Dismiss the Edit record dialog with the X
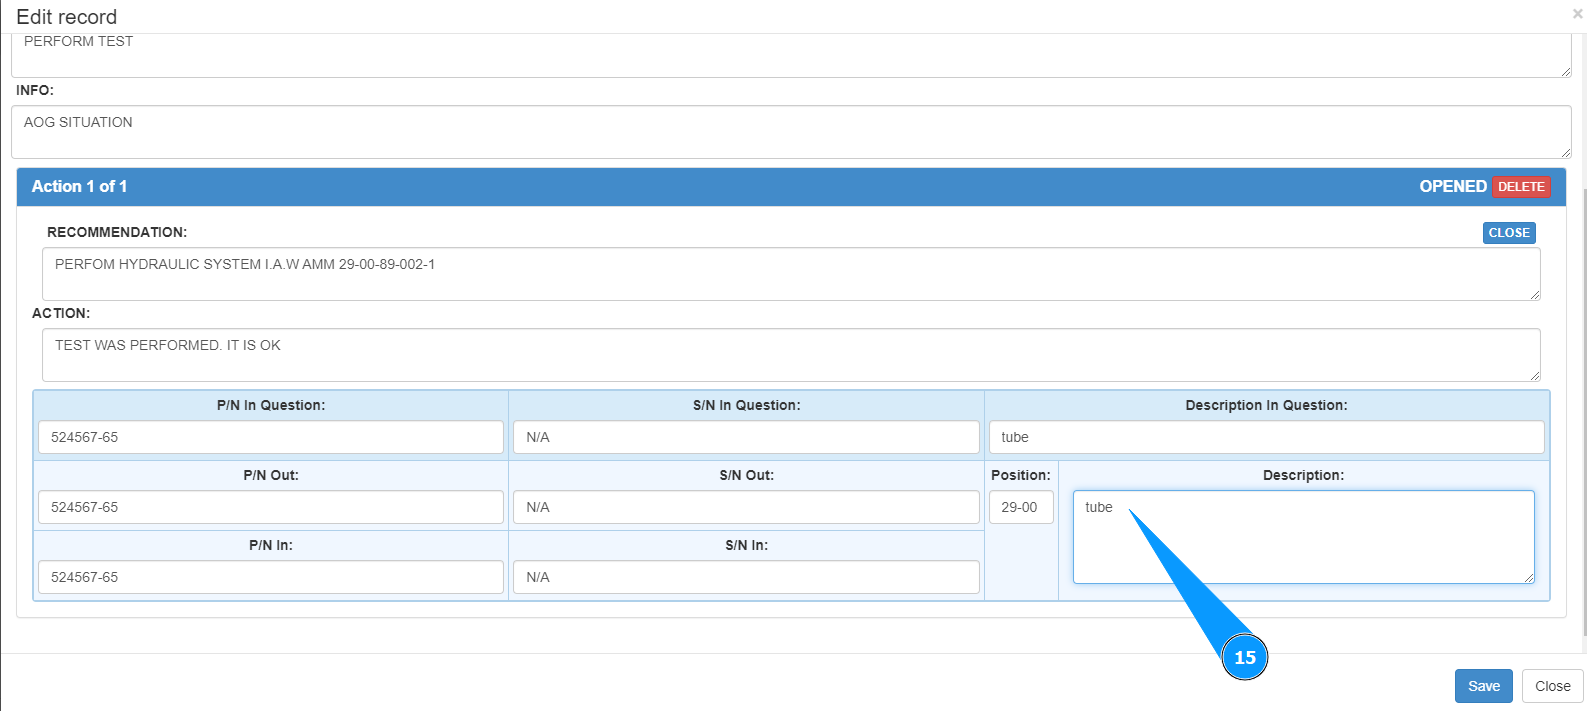The image size is (1587, 711). pos(1577,14)
